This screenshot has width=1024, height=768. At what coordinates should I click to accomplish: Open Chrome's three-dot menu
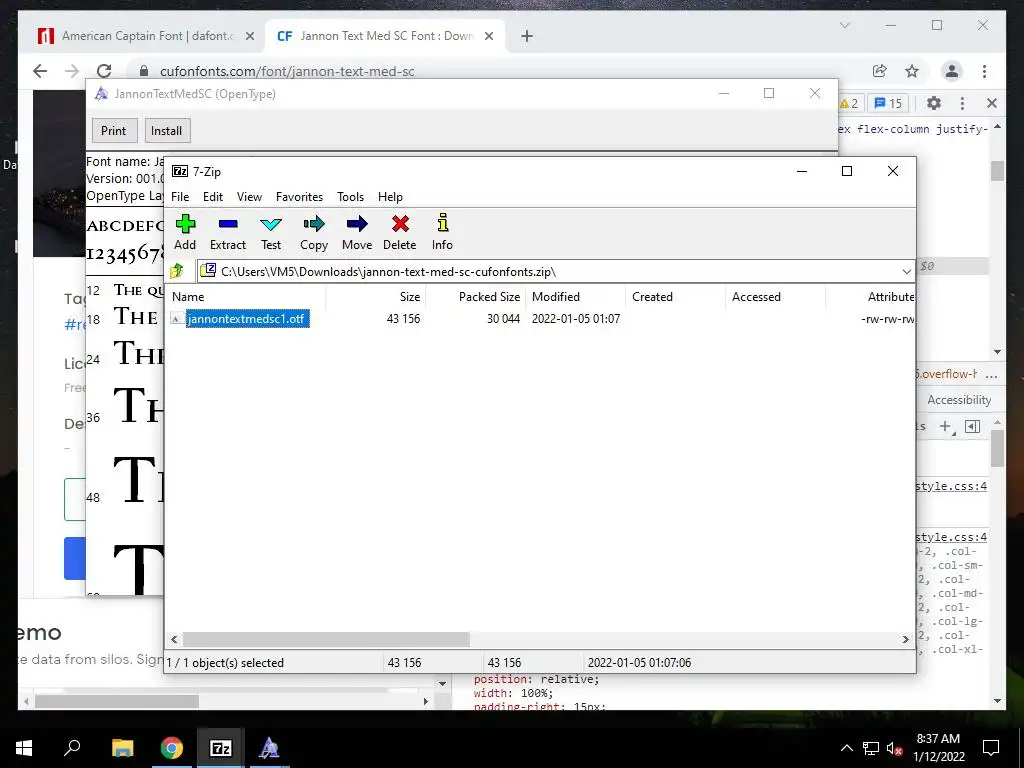point(984,71)
